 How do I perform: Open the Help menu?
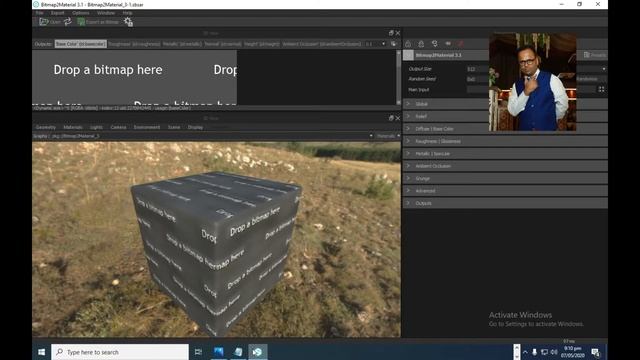click(x=127, y=13)
